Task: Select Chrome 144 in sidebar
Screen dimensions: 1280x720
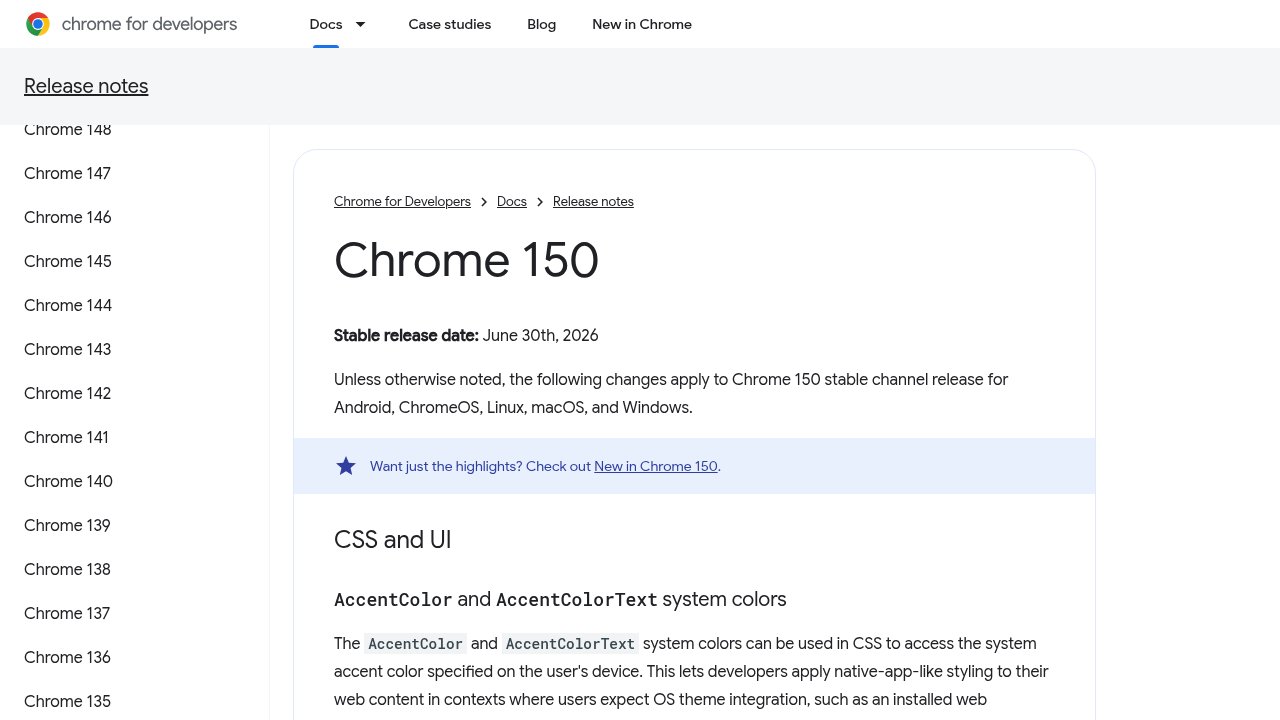Action: click(x=68, y=305)
